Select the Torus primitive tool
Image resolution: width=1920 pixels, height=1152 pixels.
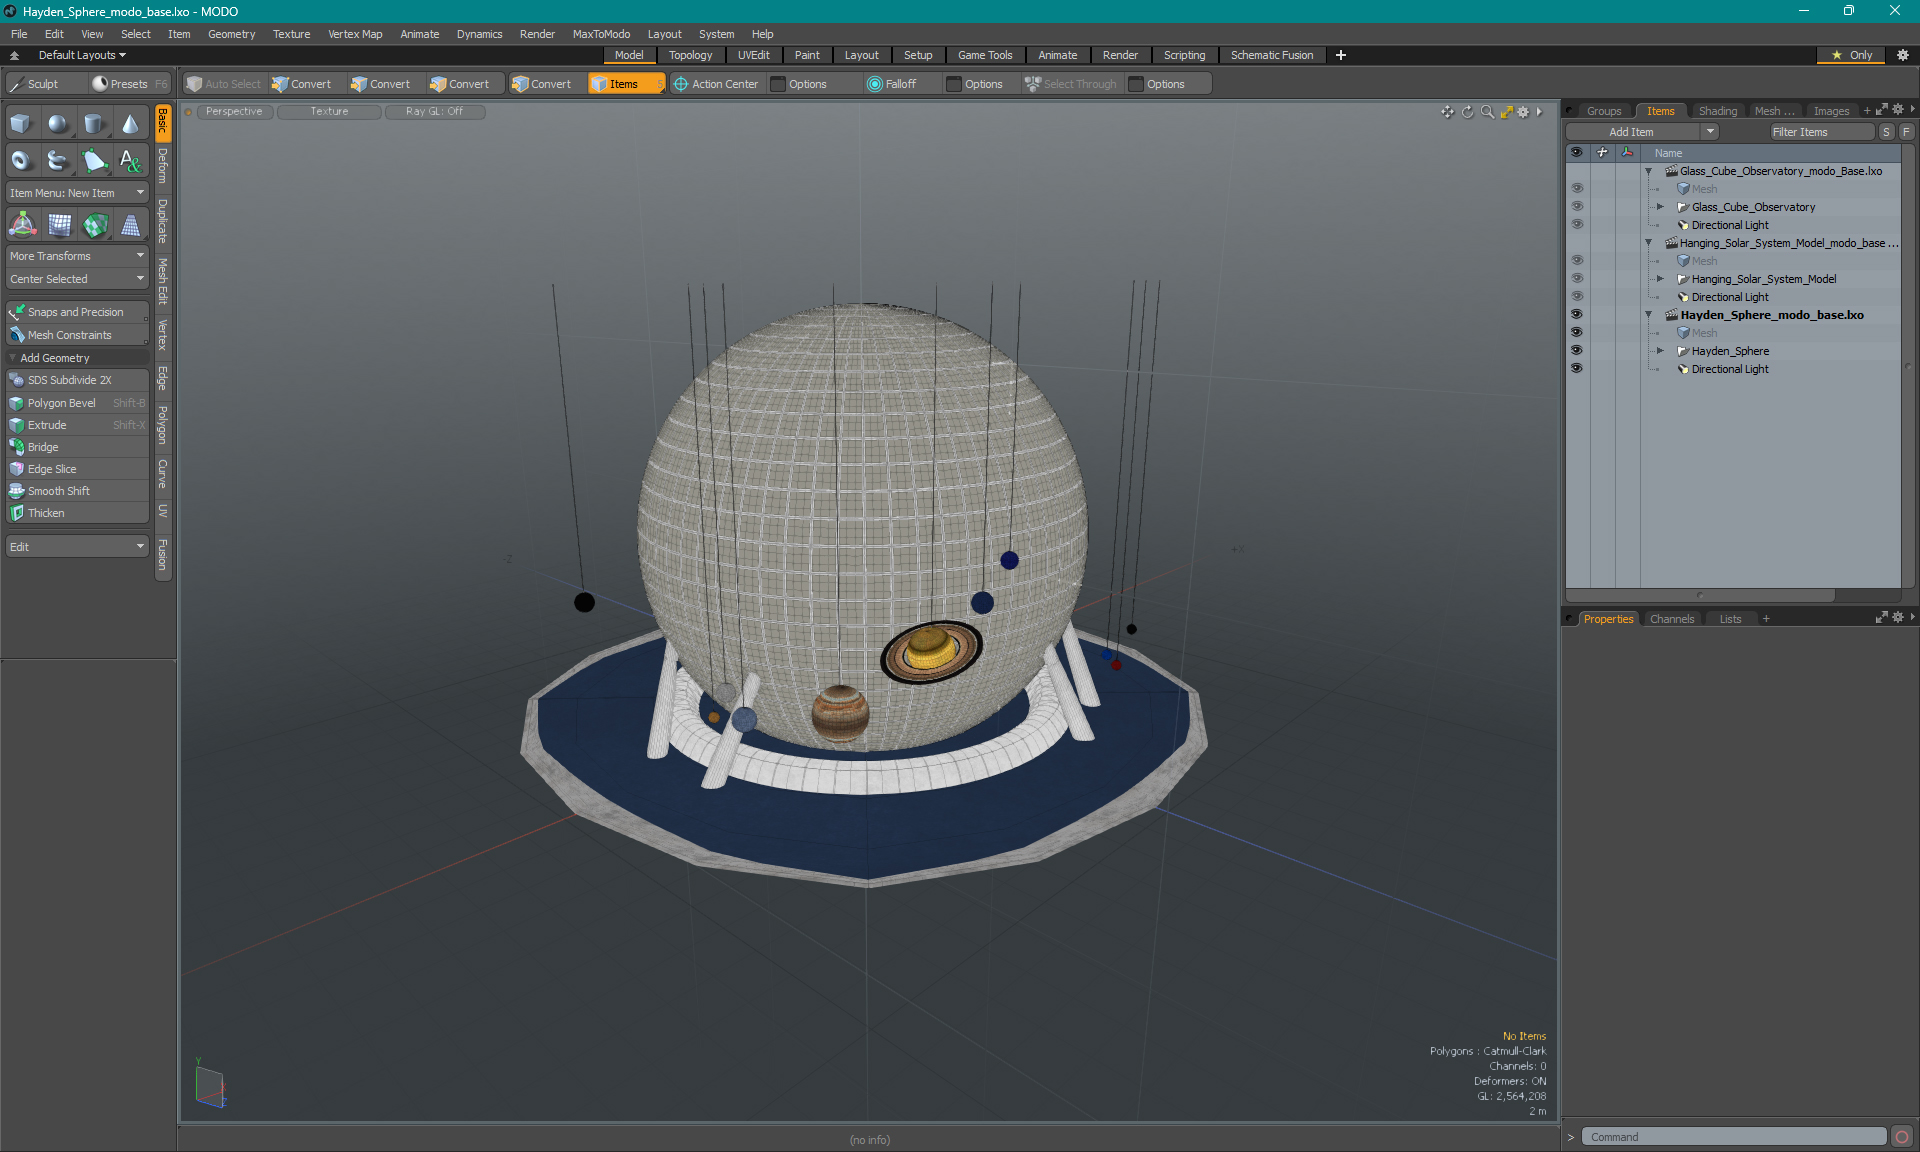[21, 160]
